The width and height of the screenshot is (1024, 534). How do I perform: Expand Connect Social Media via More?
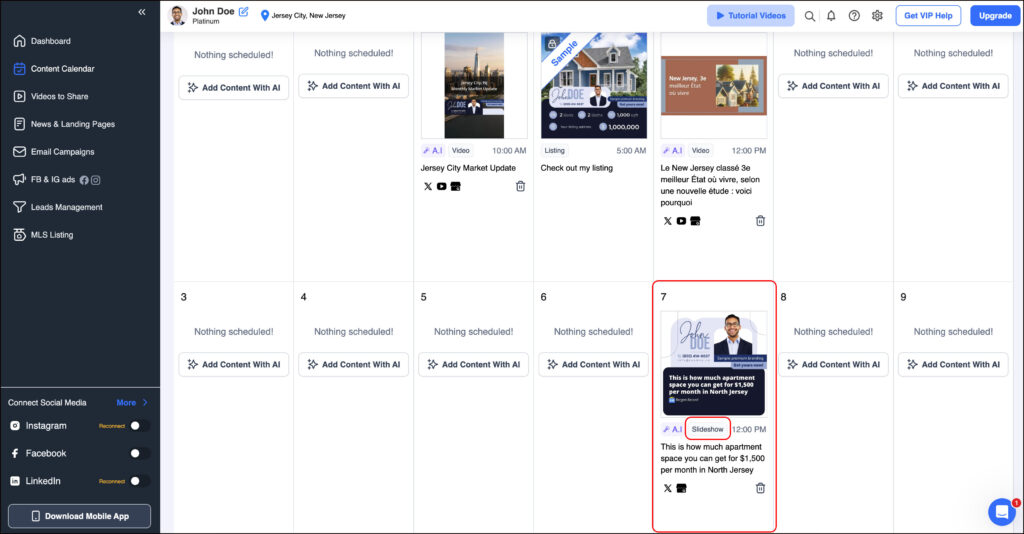click(x=131, y=403)
